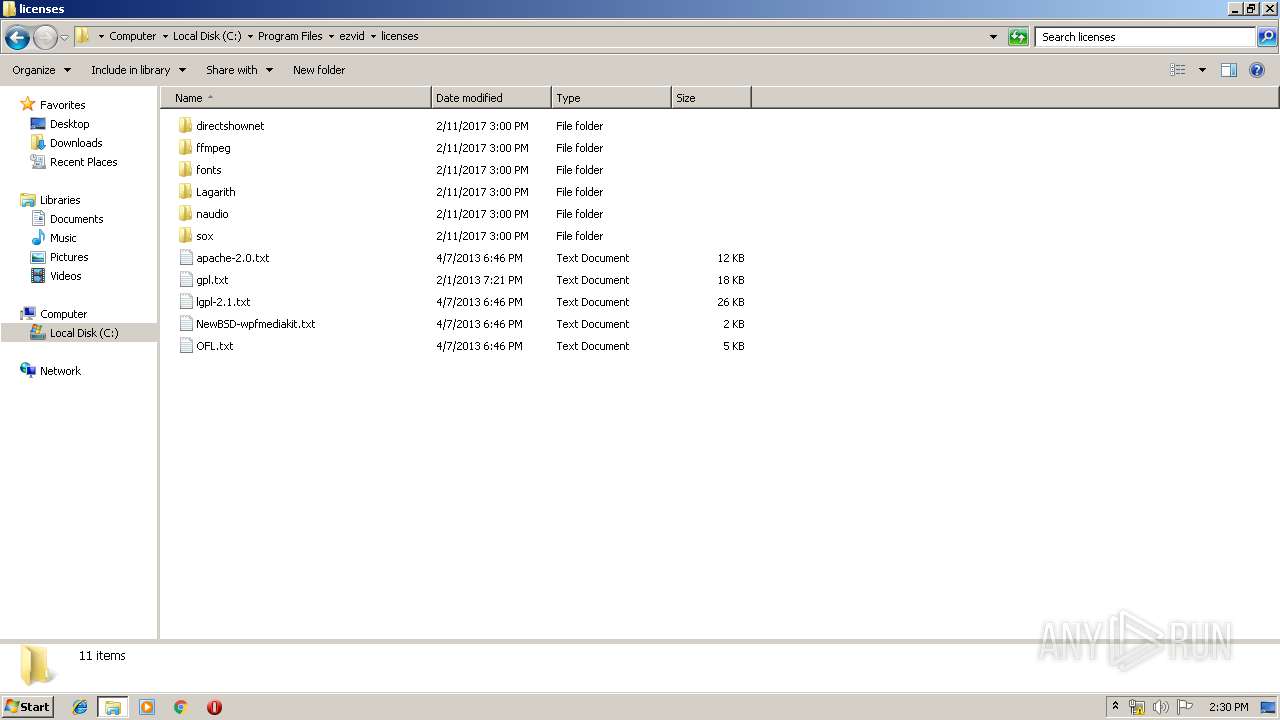Viewport: 1280px width, 720px height.
Task: Select the OFL.txt file icon
Action: tap(185, 346)
